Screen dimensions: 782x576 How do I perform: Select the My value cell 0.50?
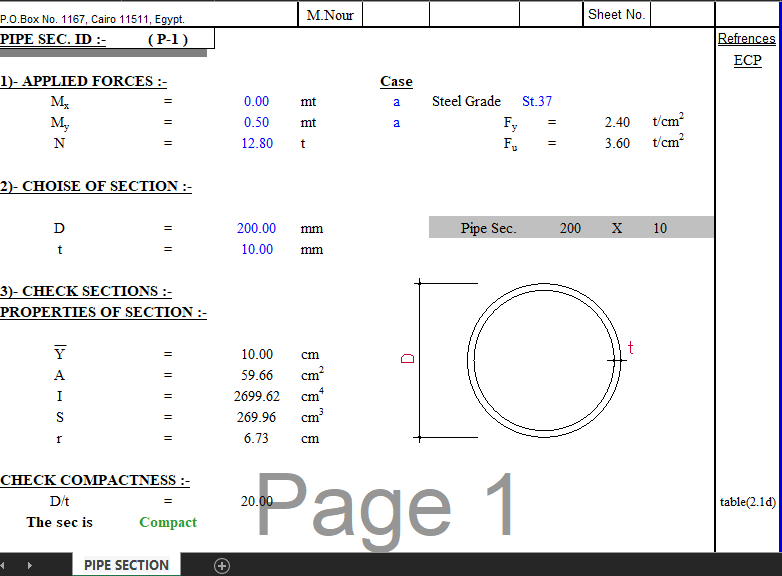tap(256, 122)
